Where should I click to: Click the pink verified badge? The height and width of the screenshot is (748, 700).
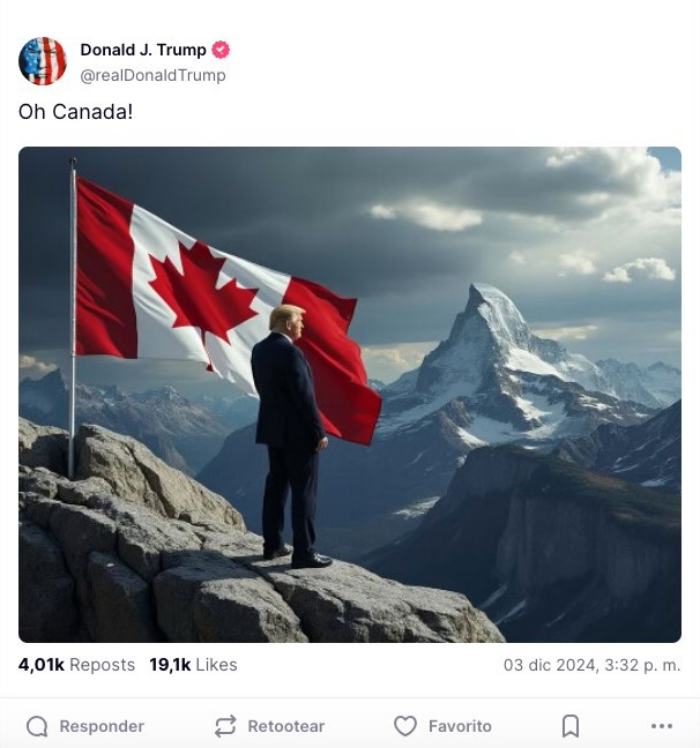click(220, 50)
